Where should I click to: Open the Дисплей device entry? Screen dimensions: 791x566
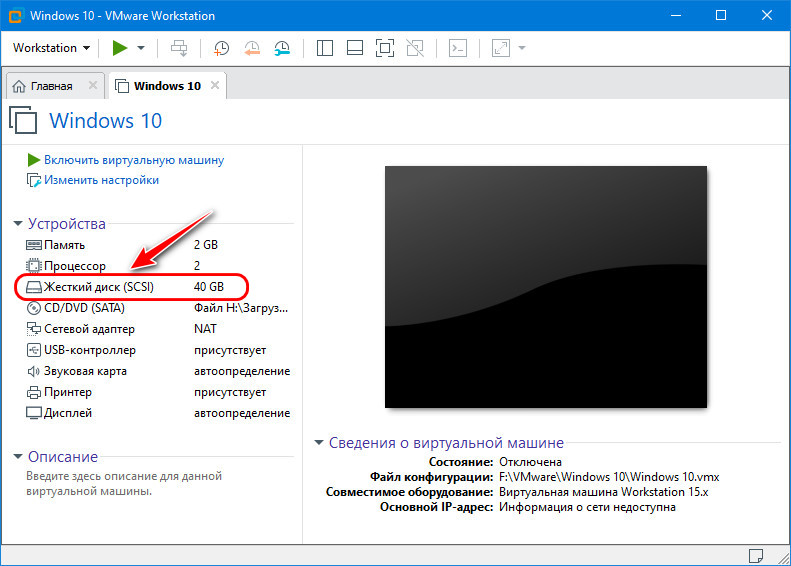68,413
